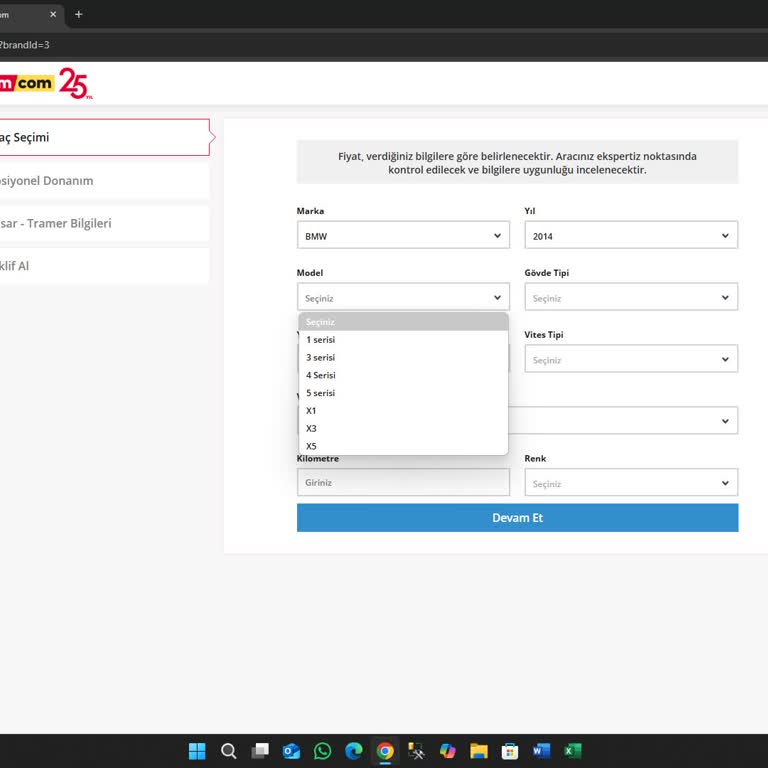Image resolution: width=768 pixels, height=768 pixels.
Task: Launch Microsoft Word from the taskbar
Action: [x=541, y=751]
